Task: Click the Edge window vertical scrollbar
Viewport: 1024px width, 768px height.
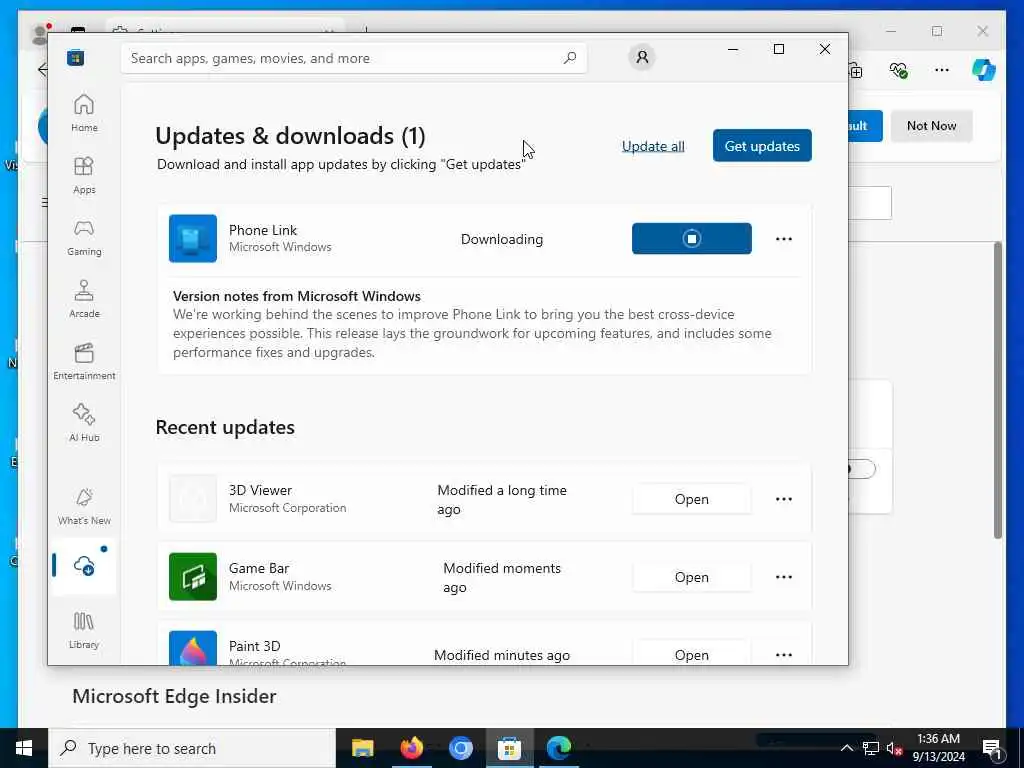Action: pos(998,390)
